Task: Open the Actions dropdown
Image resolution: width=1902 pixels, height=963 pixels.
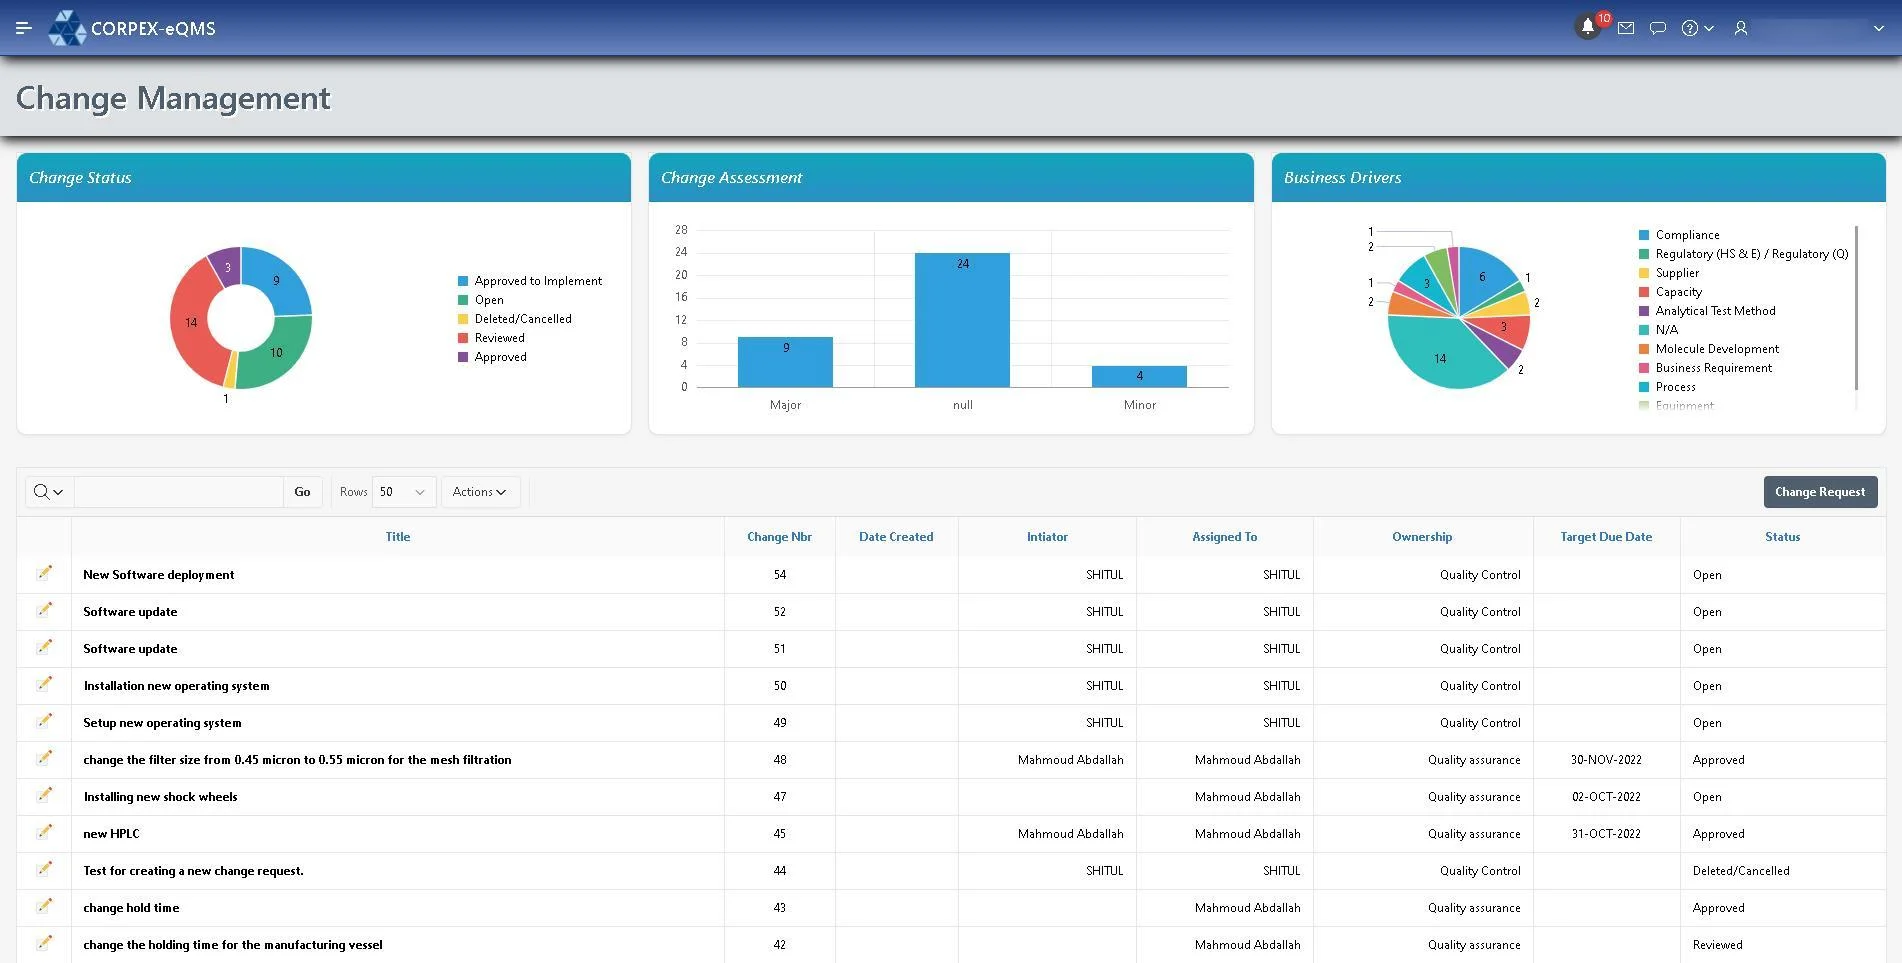Action: point(480,491)
